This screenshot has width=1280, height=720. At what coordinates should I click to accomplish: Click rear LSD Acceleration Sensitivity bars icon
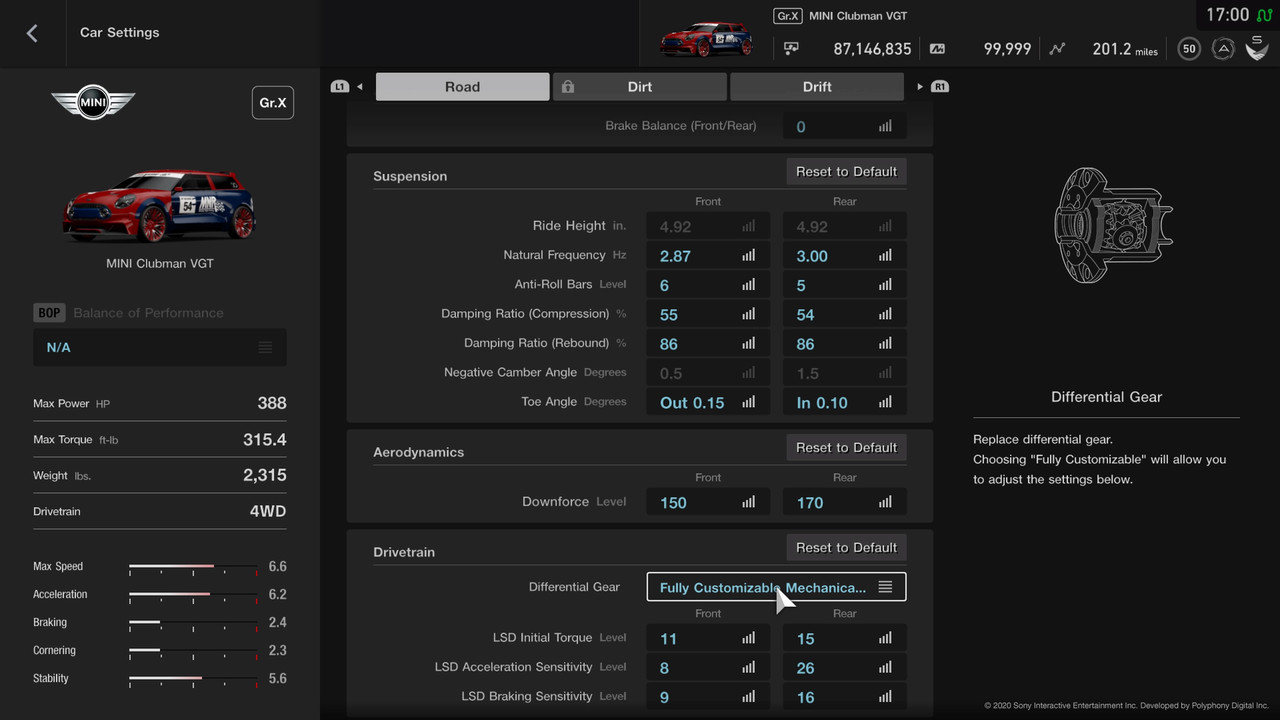click(x=885, y=667)
